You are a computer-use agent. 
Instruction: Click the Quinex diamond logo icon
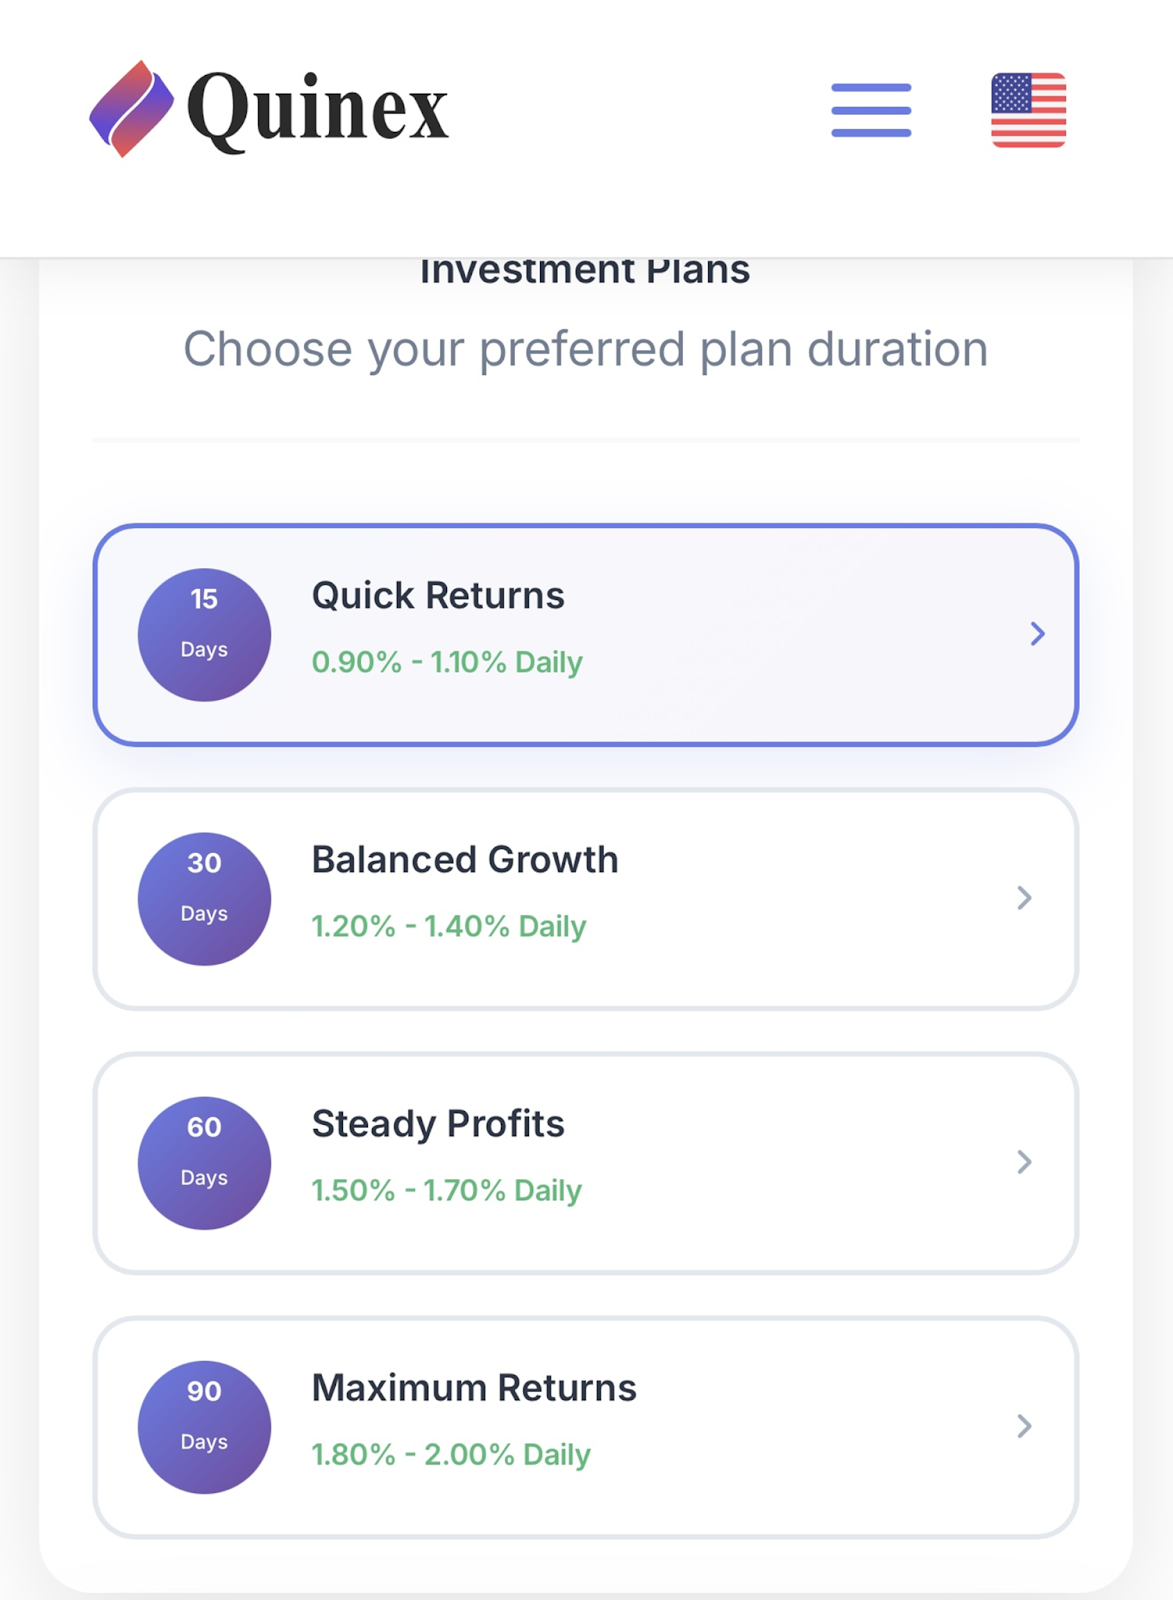pos(131,109)
